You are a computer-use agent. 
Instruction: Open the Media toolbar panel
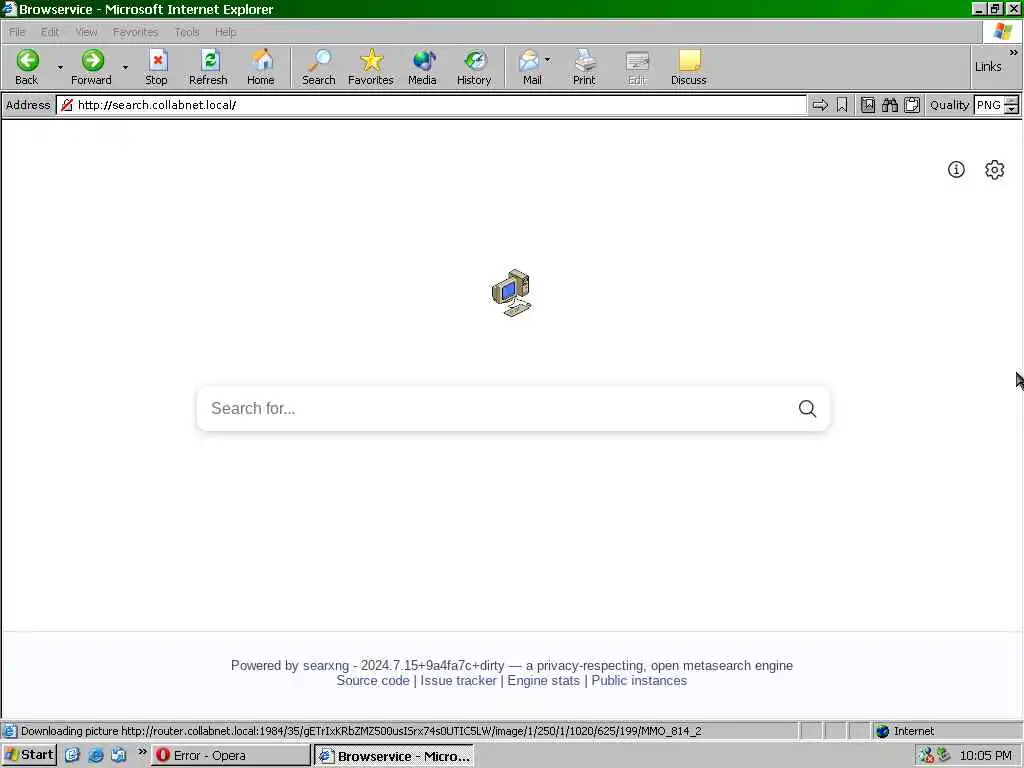[x=423, y=67]
